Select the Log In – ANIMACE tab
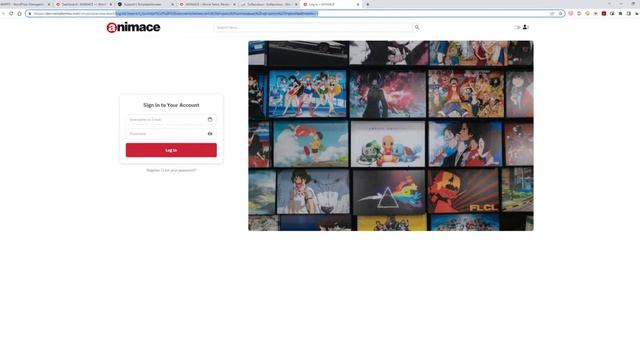 coord(331,4)
